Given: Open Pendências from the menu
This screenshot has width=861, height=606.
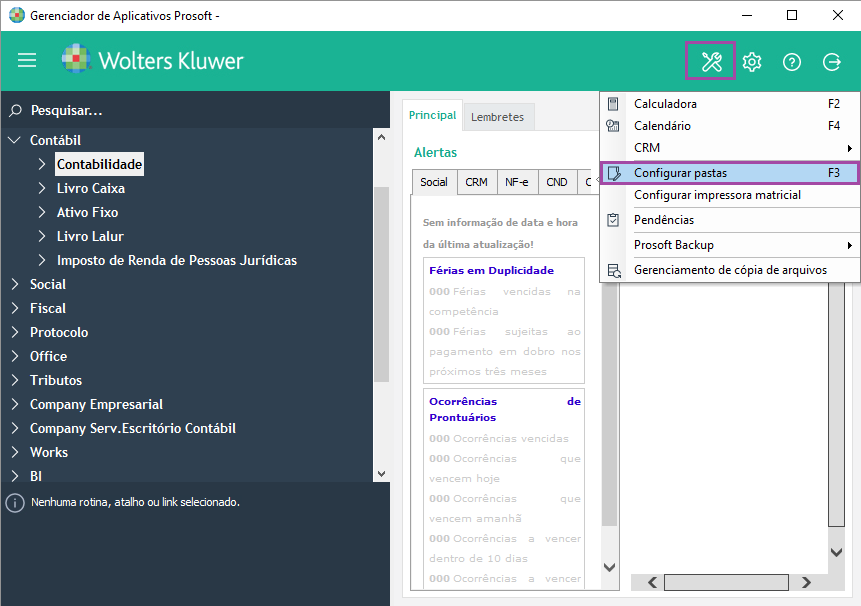Looking at the screenshot, I should [x=730, y=220].
